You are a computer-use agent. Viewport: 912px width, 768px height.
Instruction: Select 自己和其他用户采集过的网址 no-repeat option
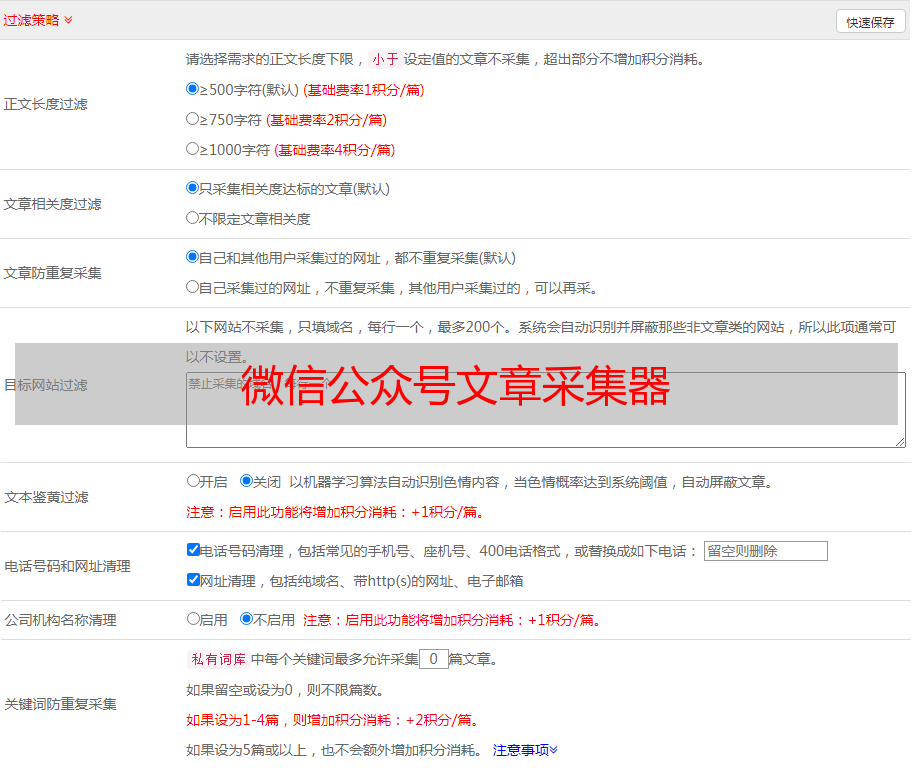[x=193, y=257]
